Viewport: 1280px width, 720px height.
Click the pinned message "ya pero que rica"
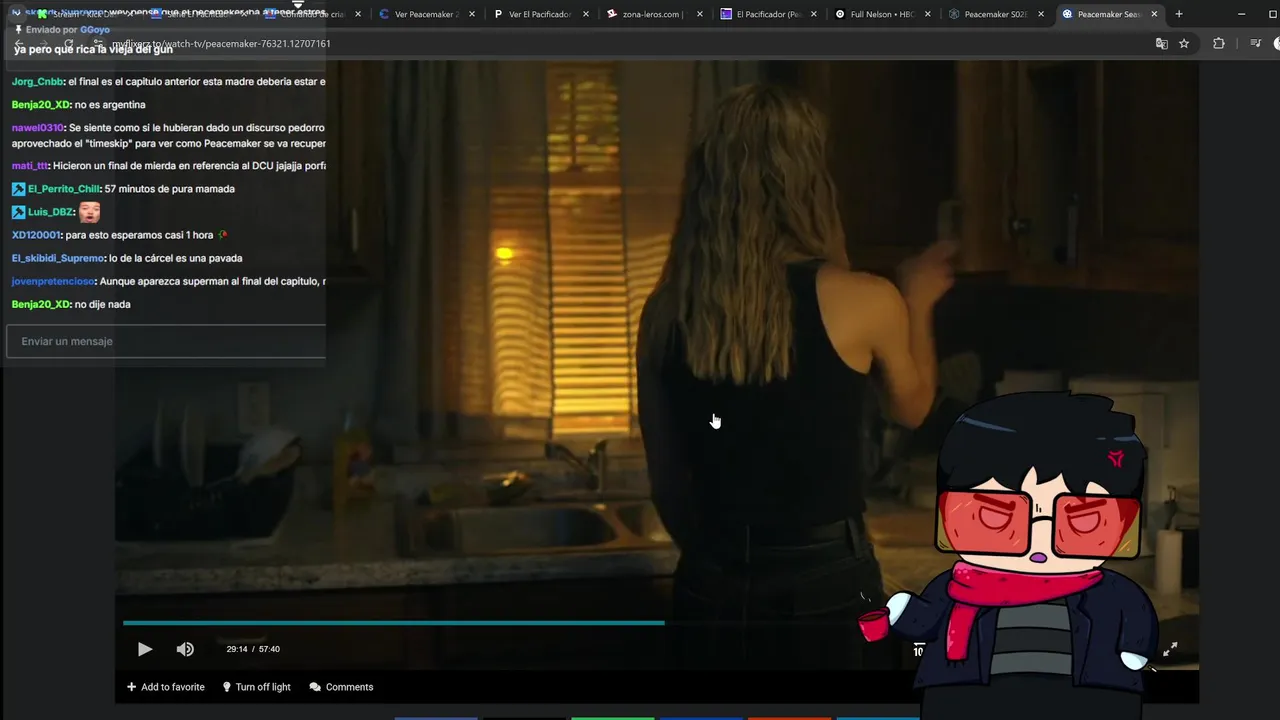pos(94,49)
